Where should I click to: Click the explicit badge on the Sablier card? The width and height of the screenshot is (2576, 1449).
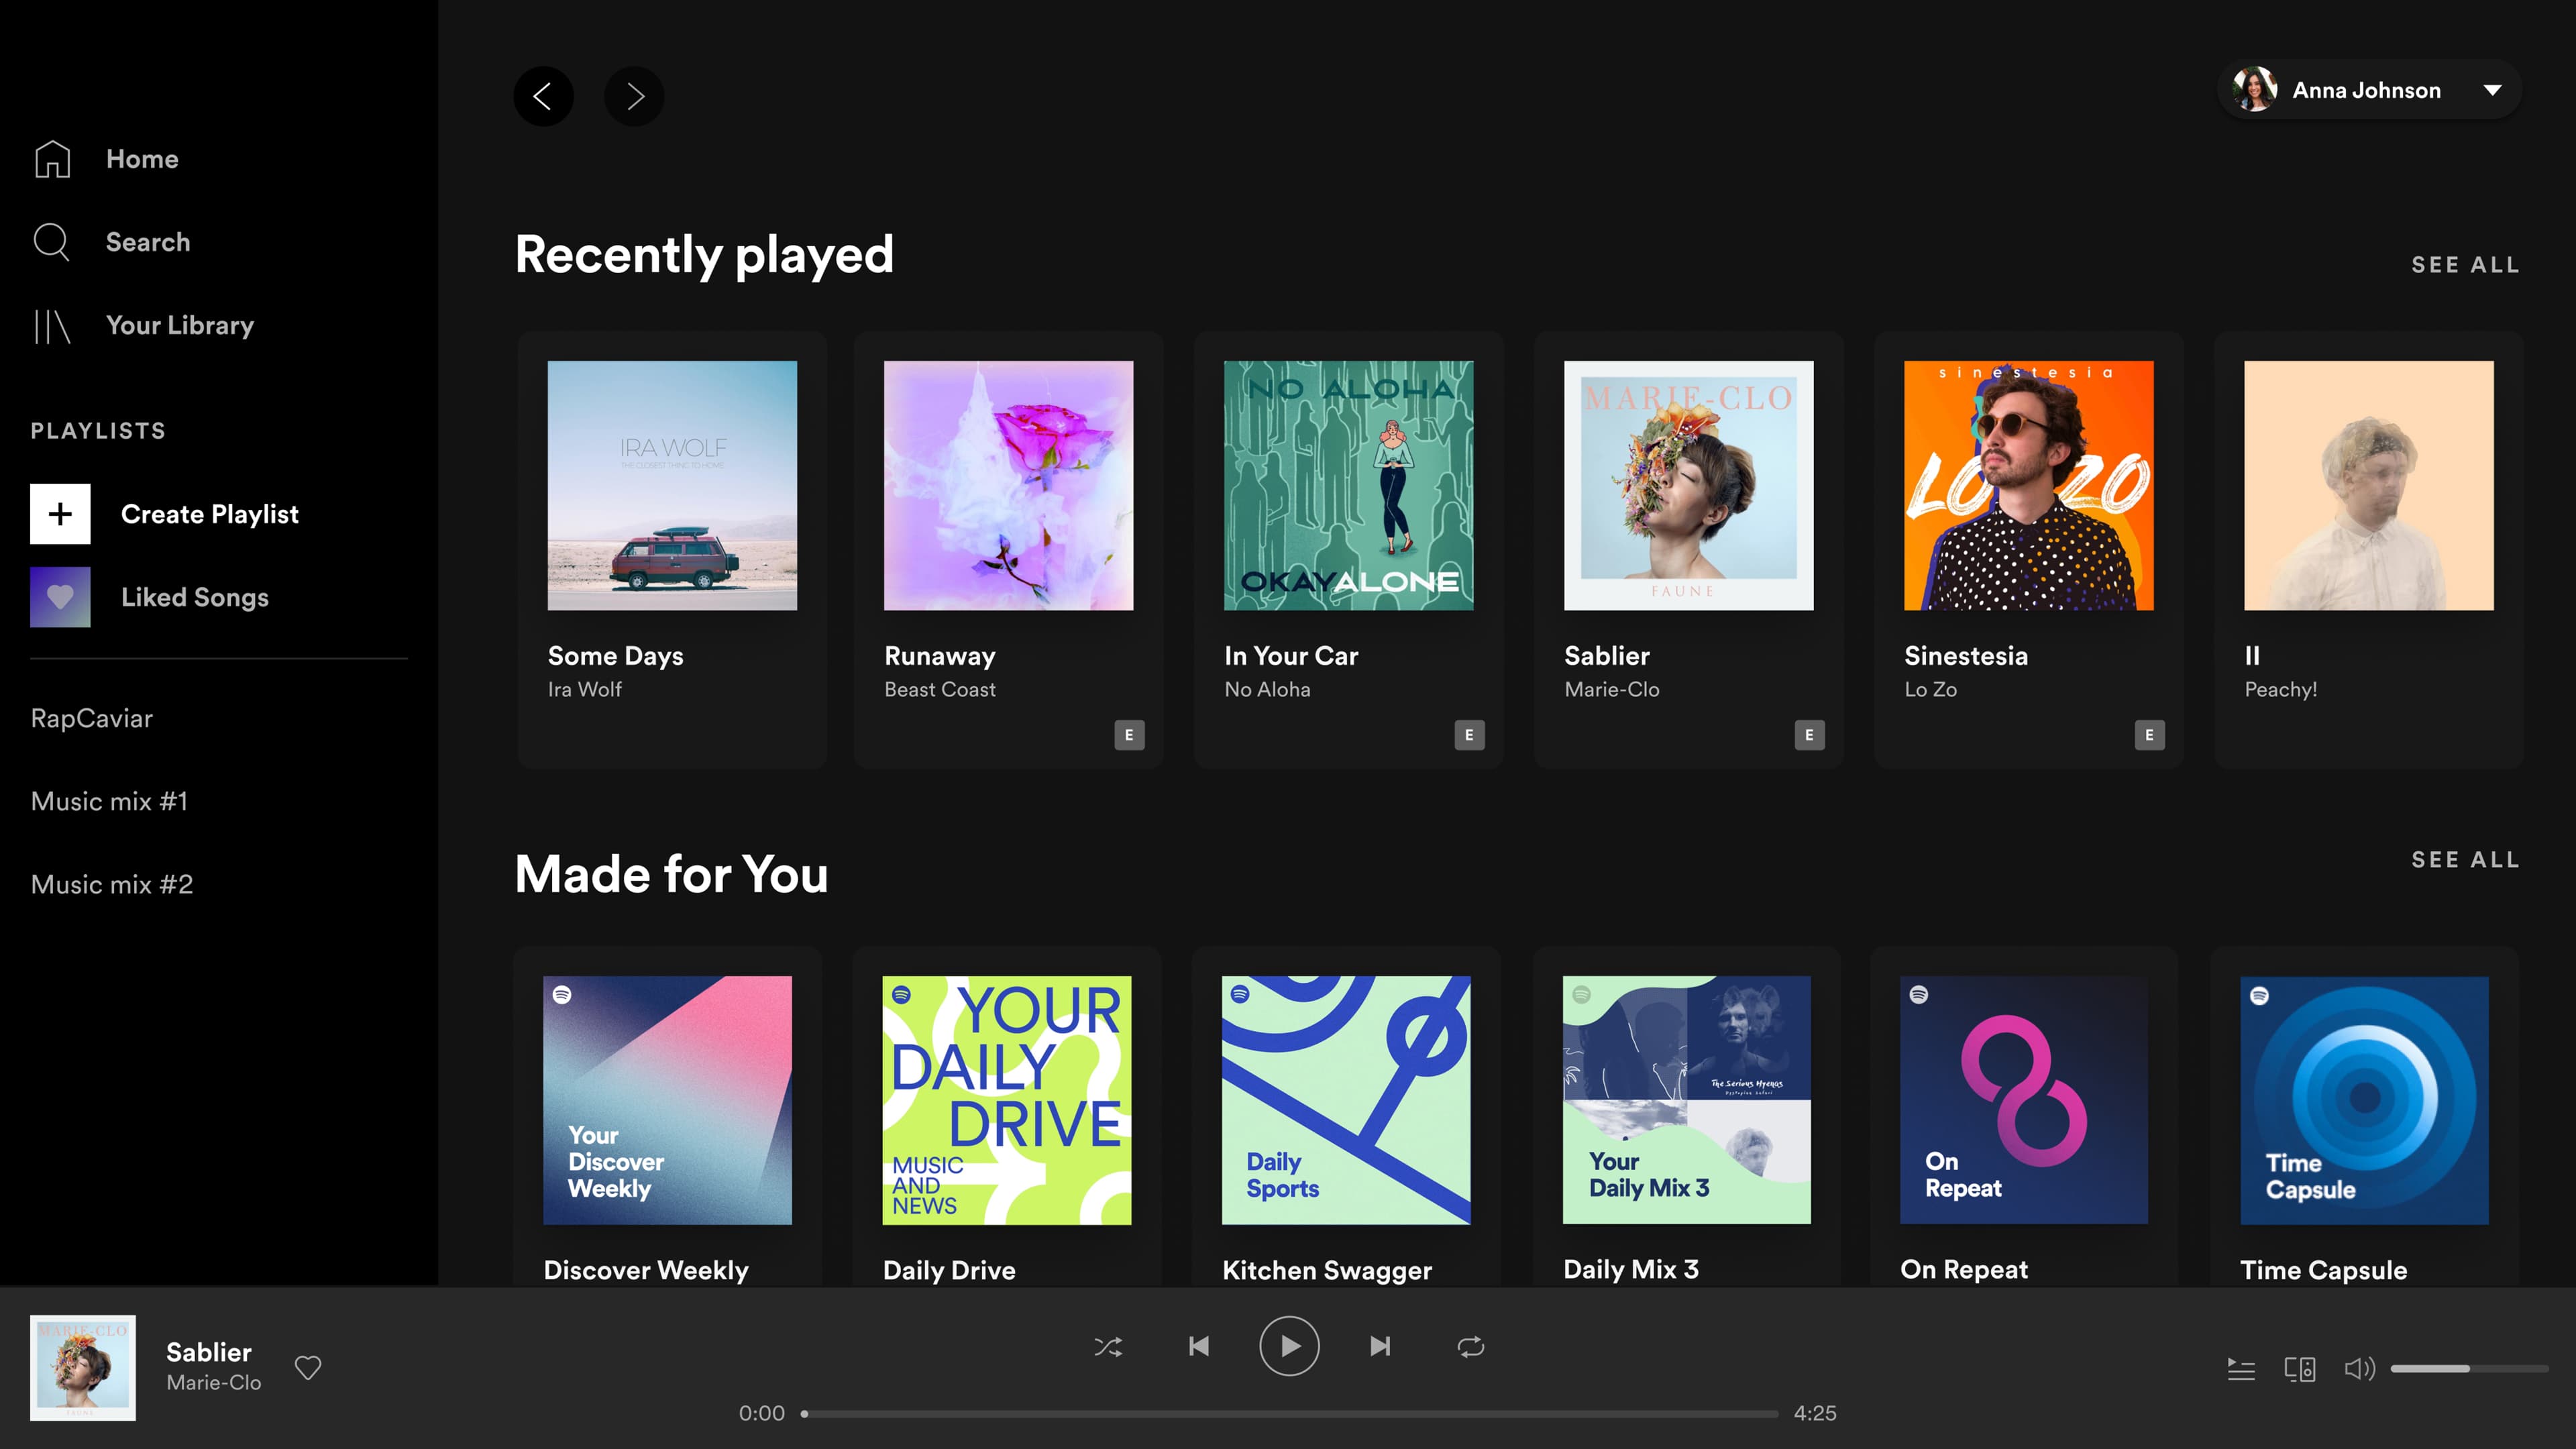1809,735
